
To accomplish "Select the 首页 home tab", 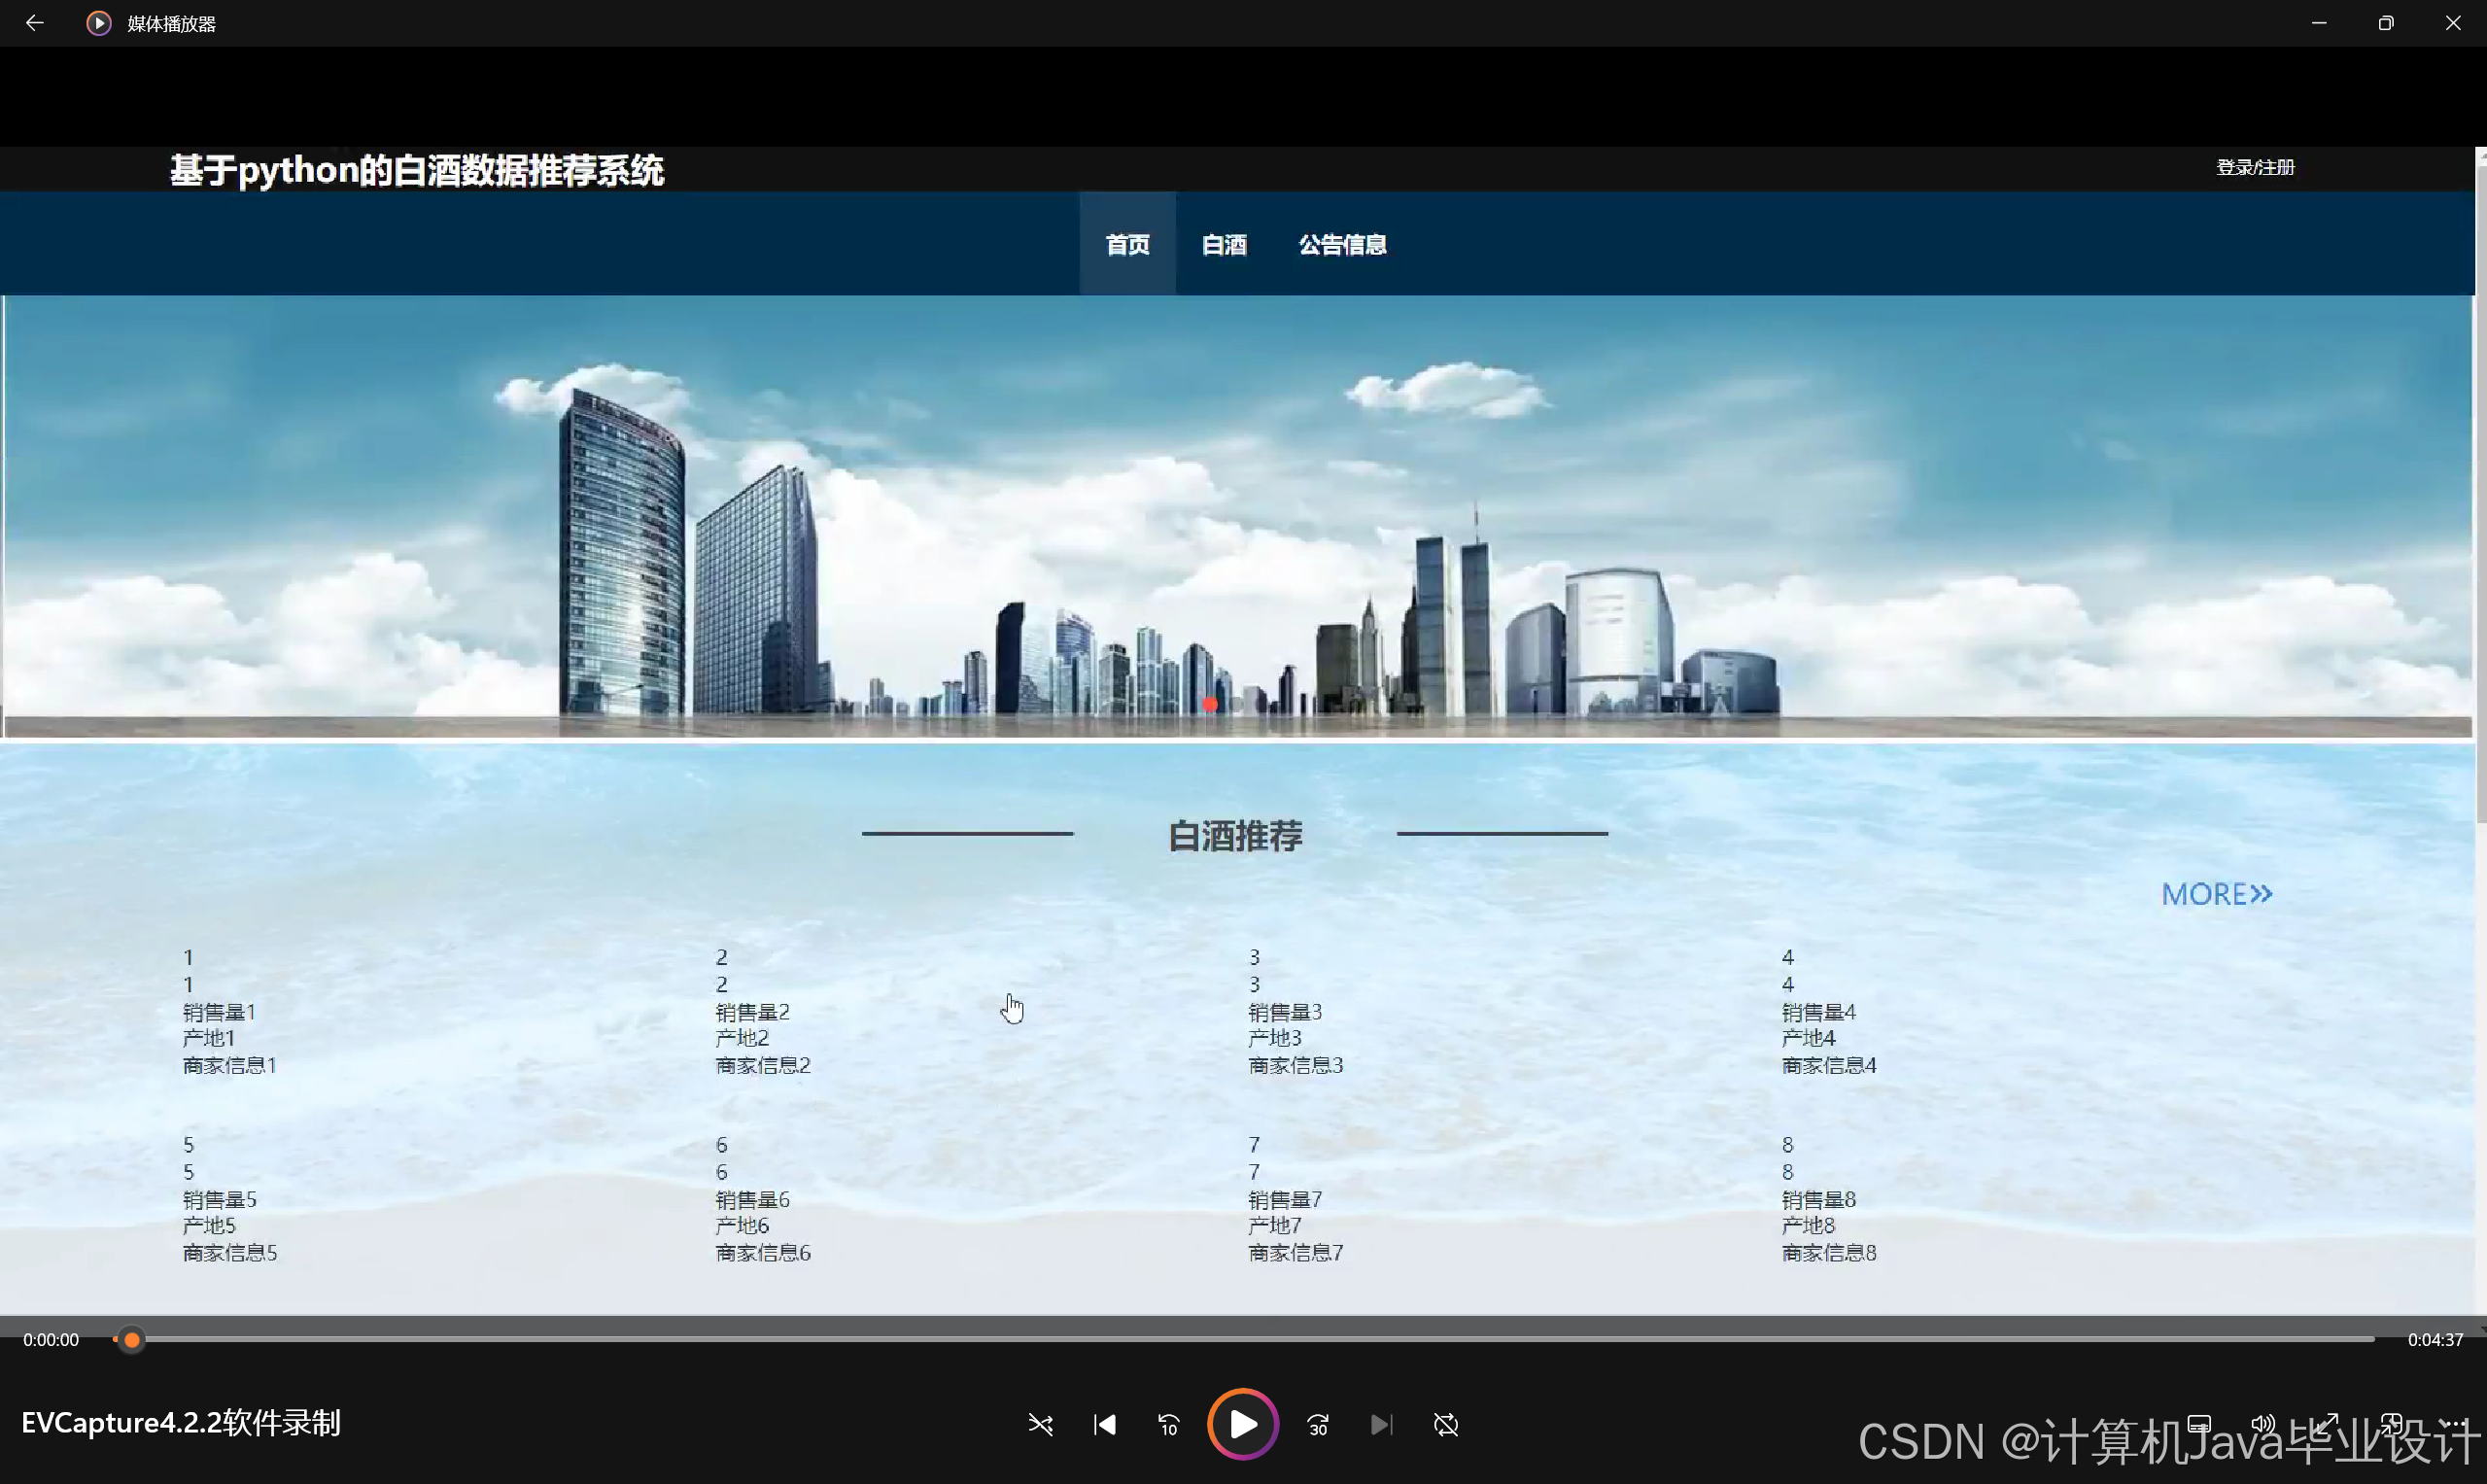I will tap(1127, 244).
